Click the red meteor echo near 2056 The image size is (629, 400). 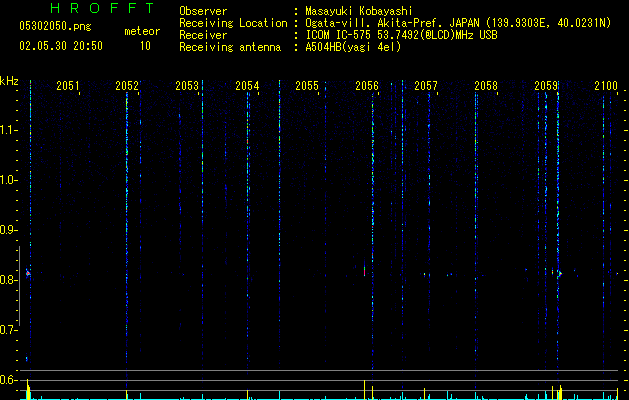pyautogui.click(x=365, y=271)
